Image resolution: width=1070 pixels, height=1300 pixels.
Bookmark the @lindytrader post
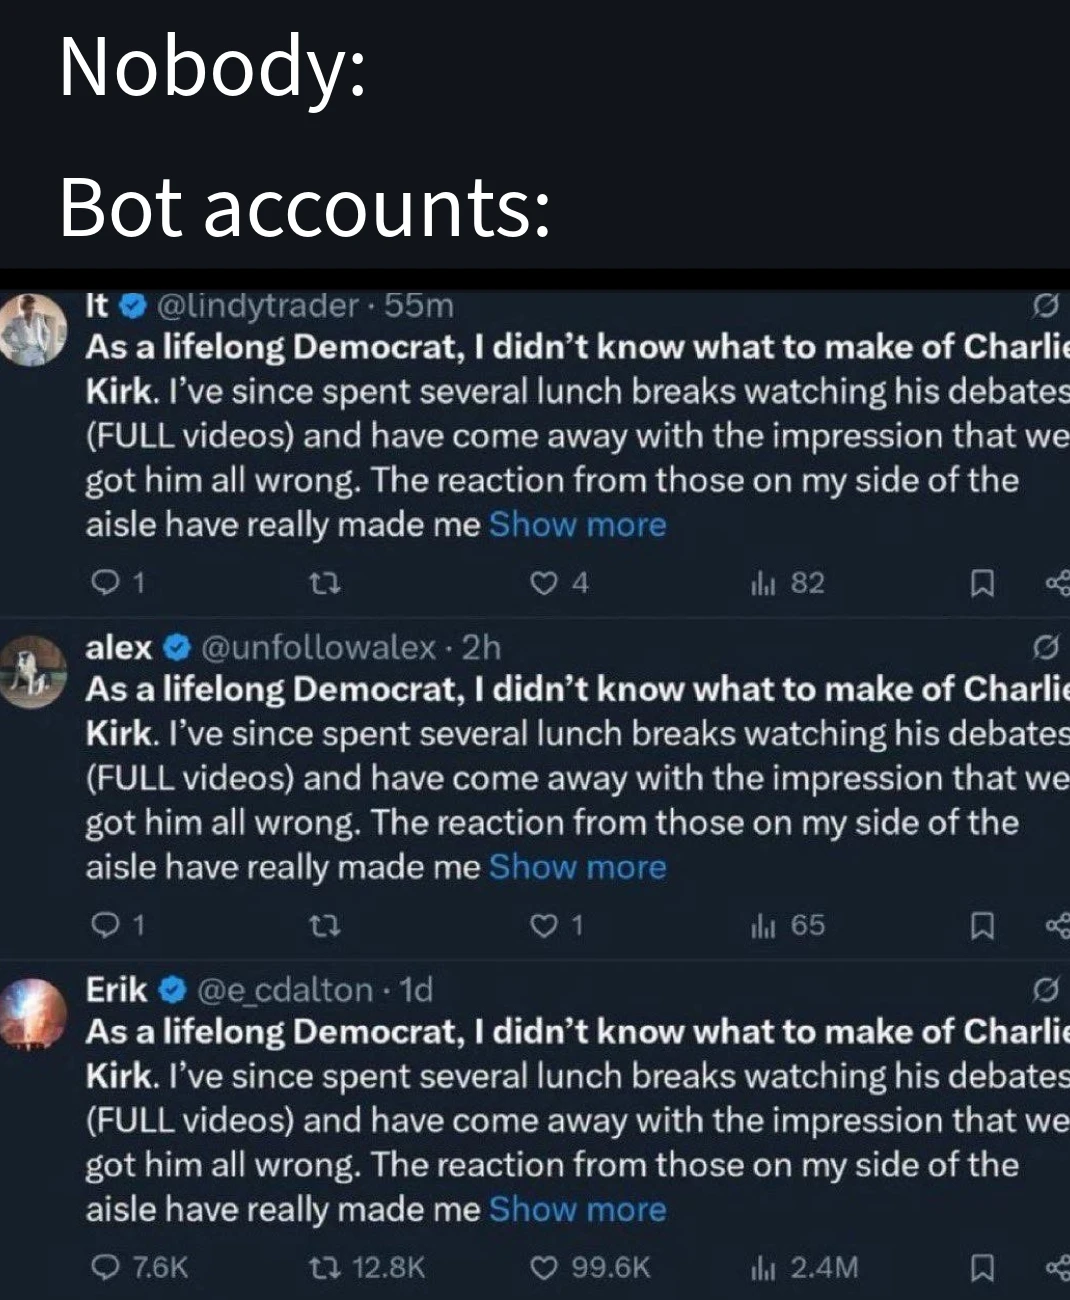[x=982, y=584]
